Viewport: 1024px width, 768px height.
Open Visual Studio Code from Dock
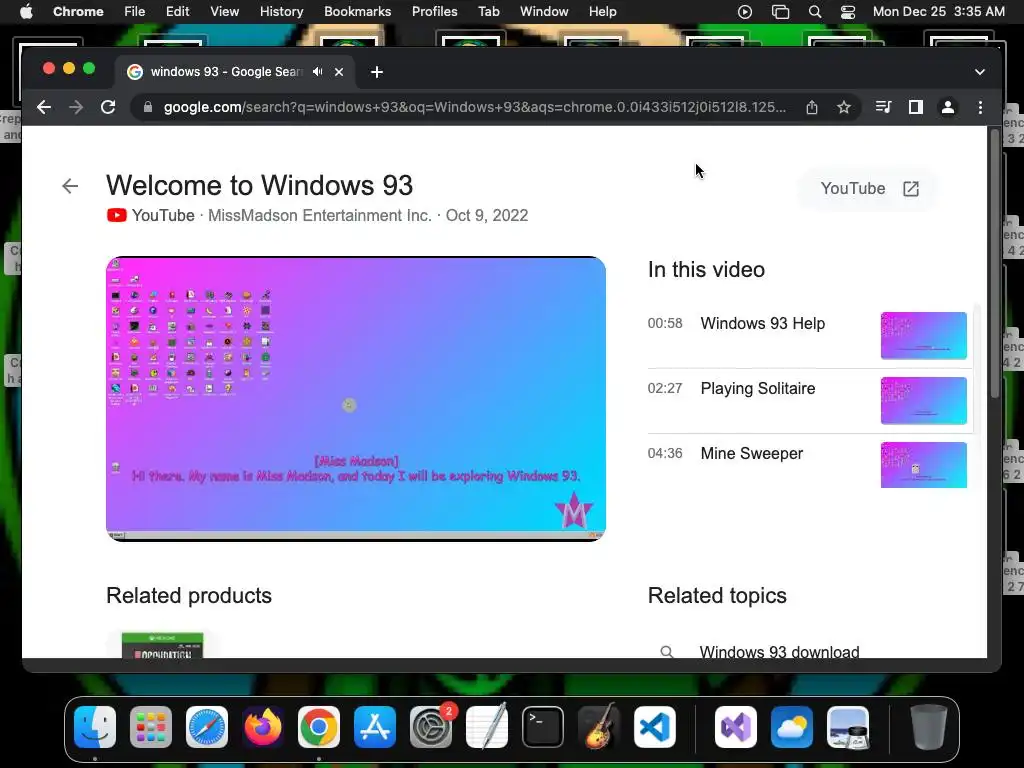[x=655, y=727]
